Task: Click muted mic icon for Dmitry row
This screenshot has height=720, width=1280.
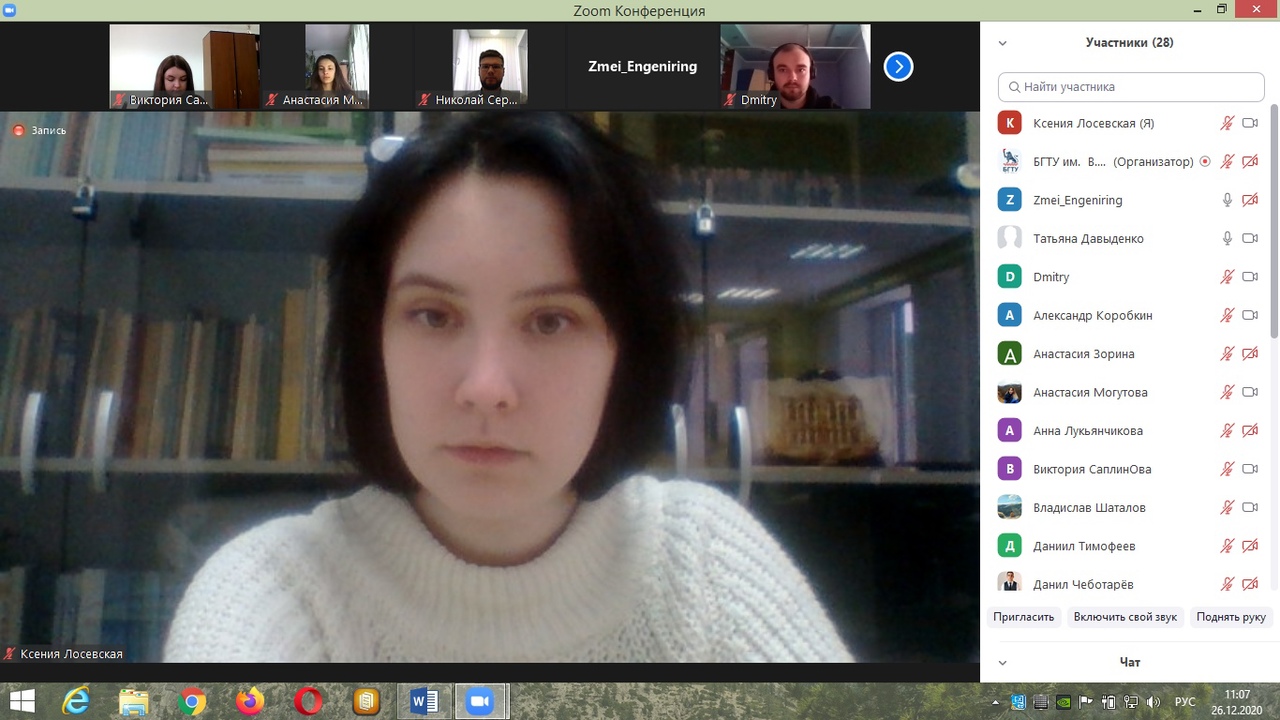Action: (1227, 277)
